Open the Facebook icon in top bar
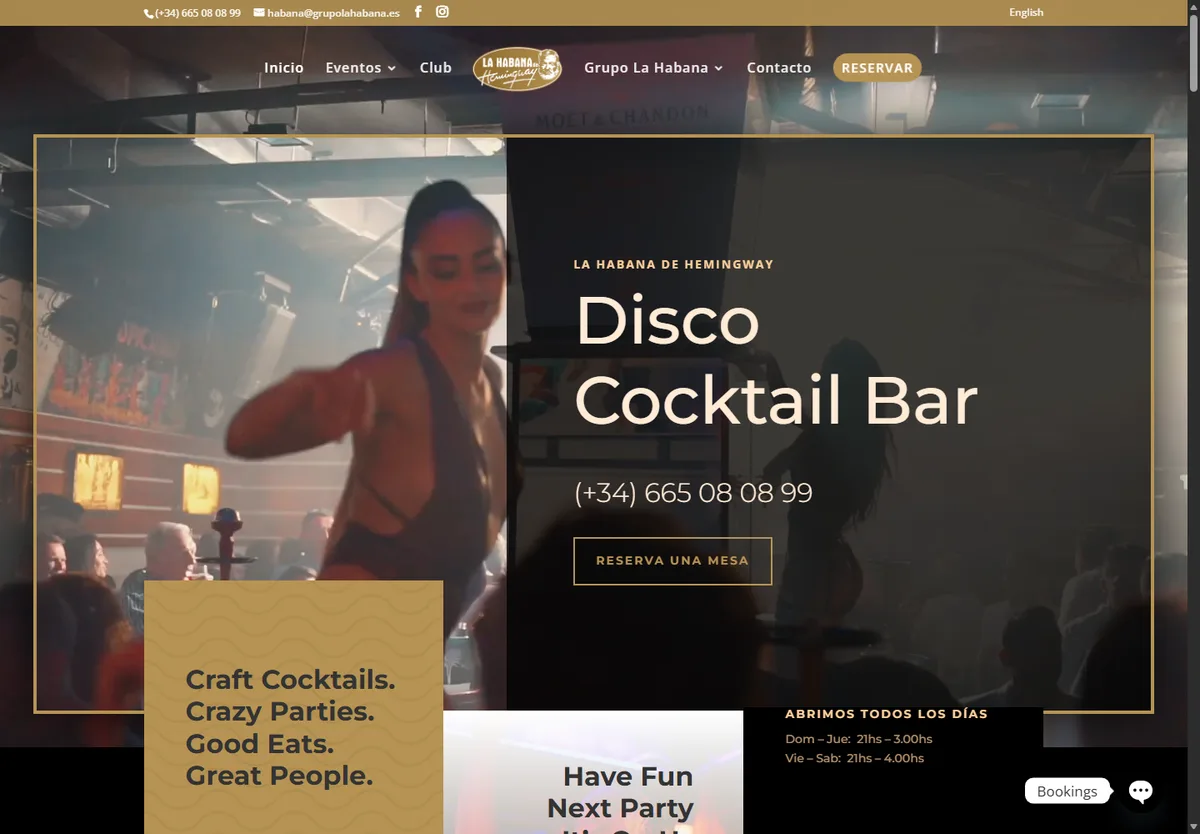 coord(418,12)
